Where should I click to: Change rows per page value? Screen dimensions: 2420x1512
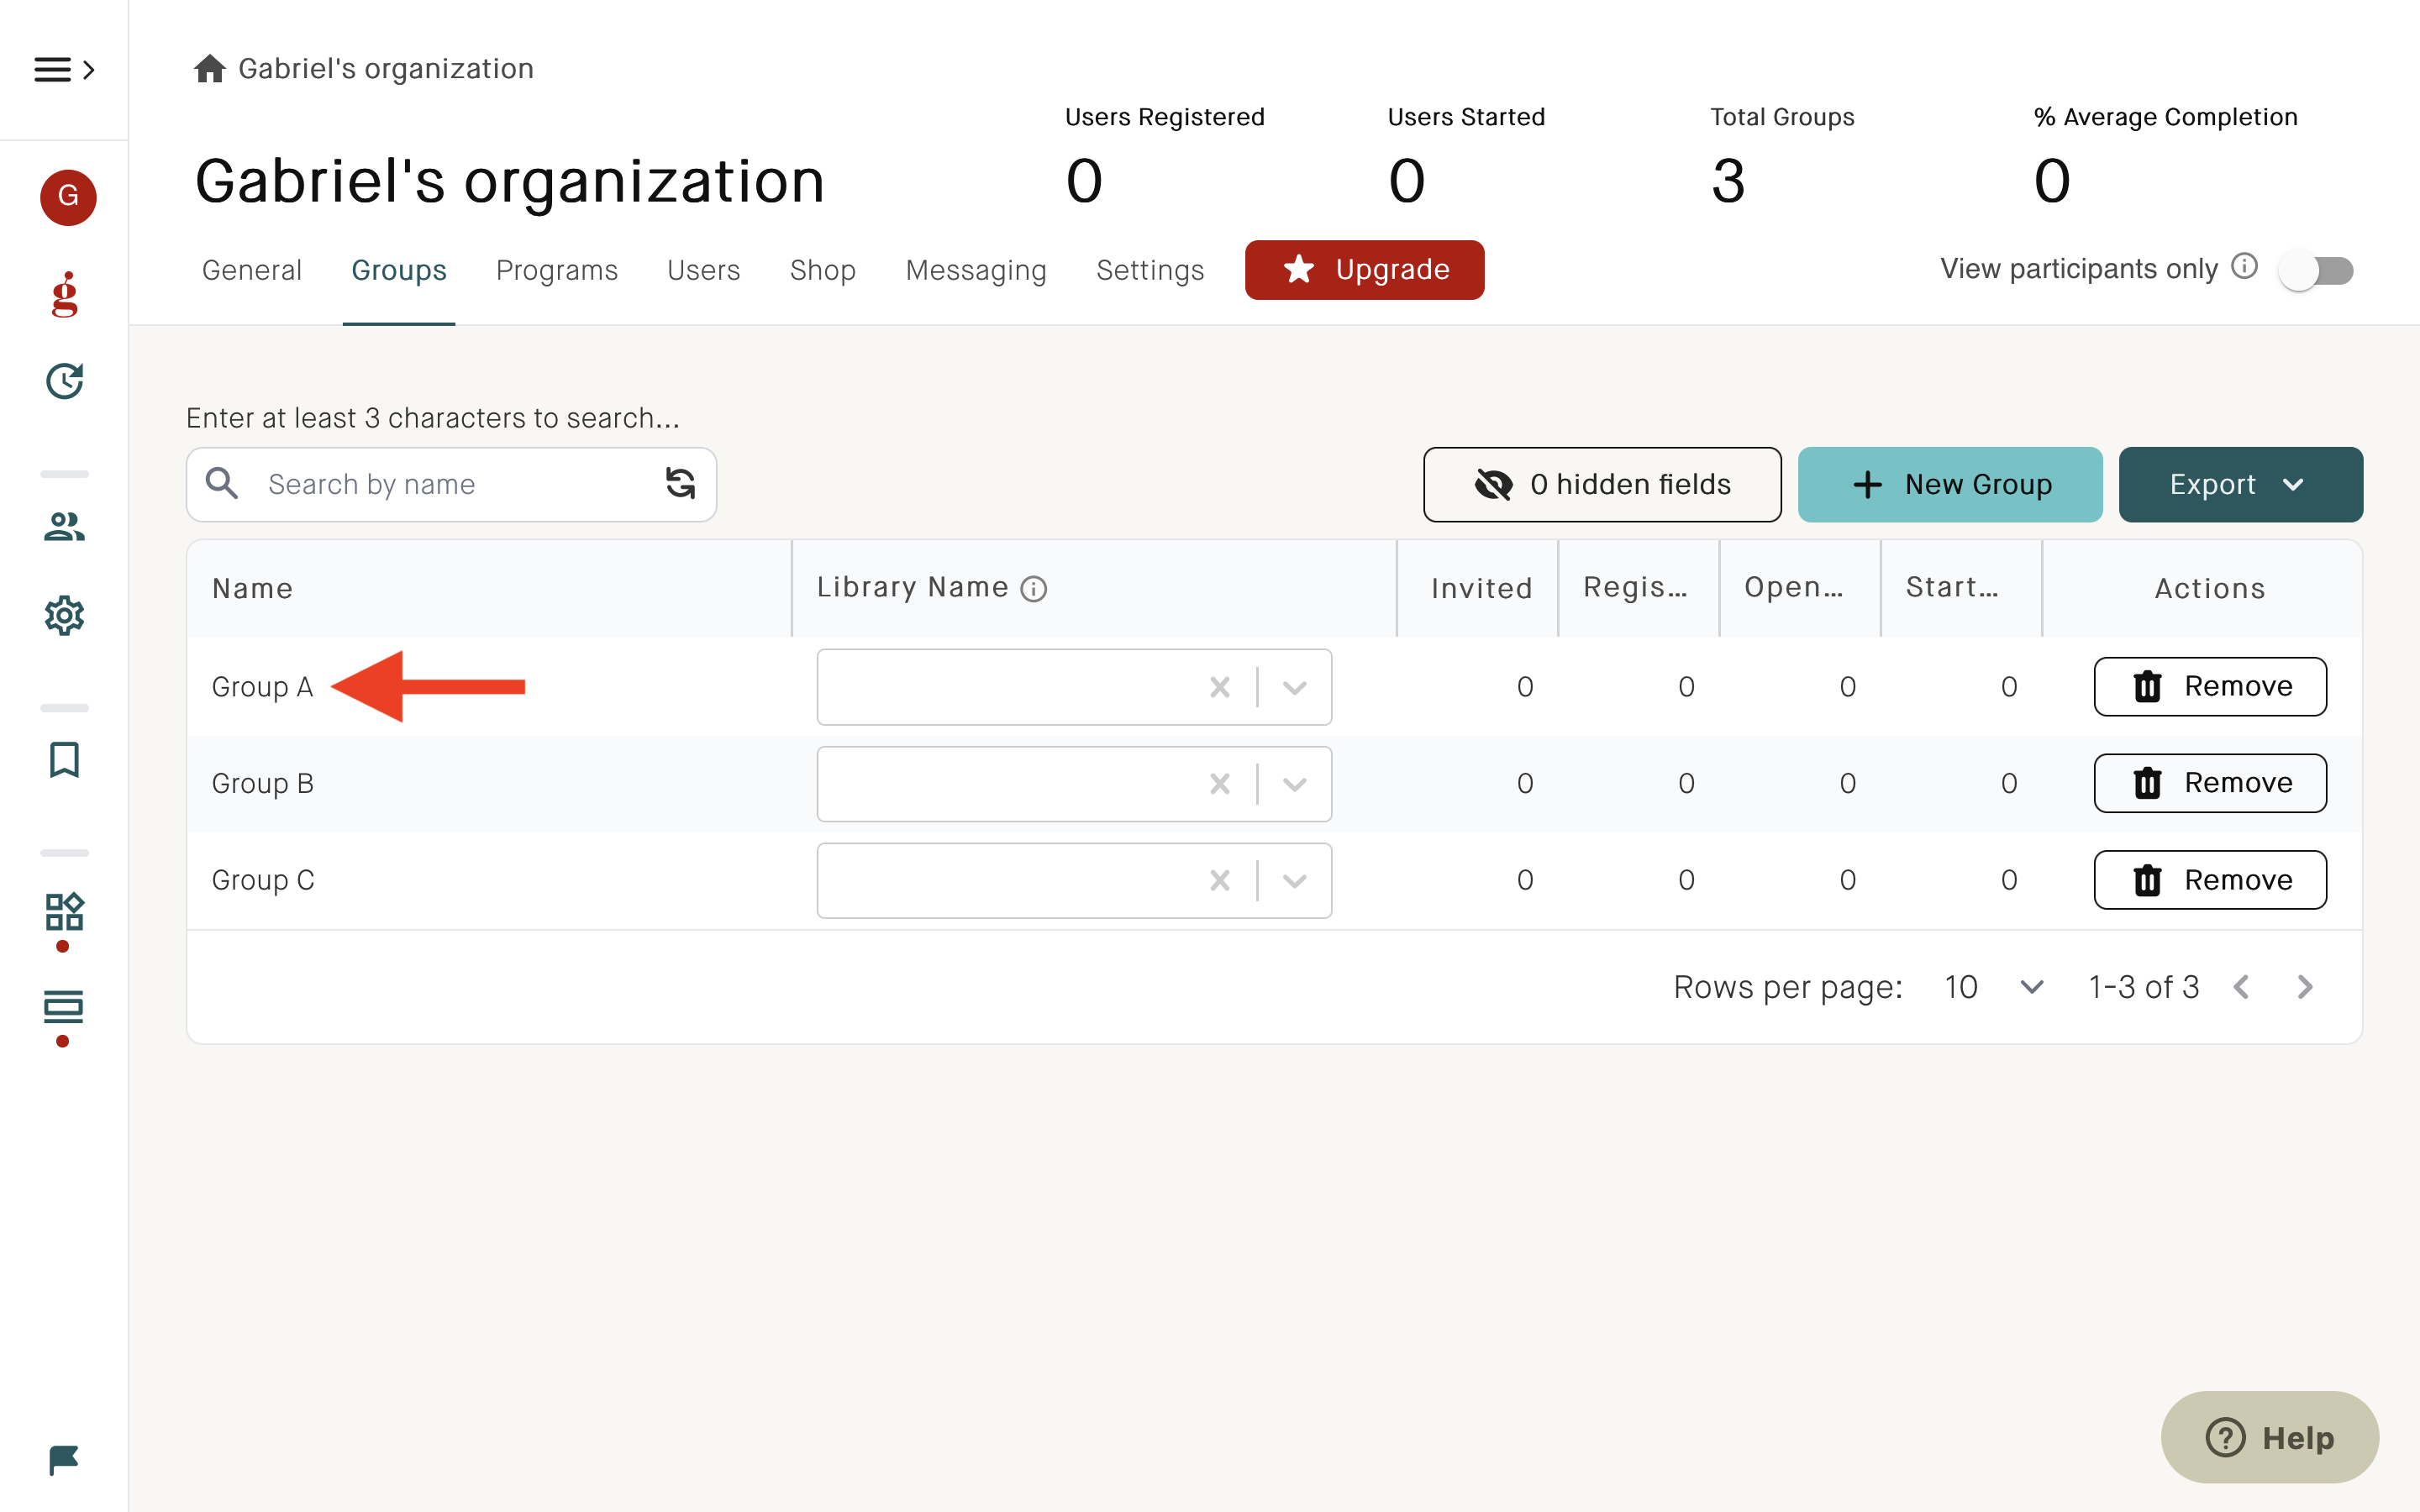coord(1994,987)
